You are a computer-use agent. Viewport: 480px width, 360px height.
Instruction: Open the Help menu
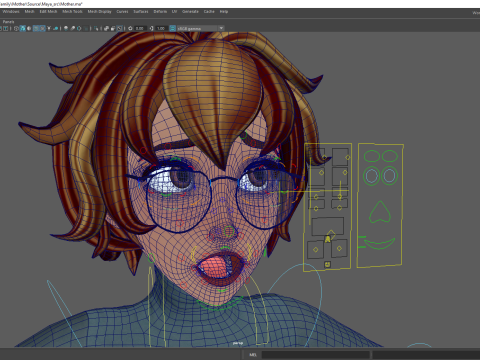click(224, 12)
